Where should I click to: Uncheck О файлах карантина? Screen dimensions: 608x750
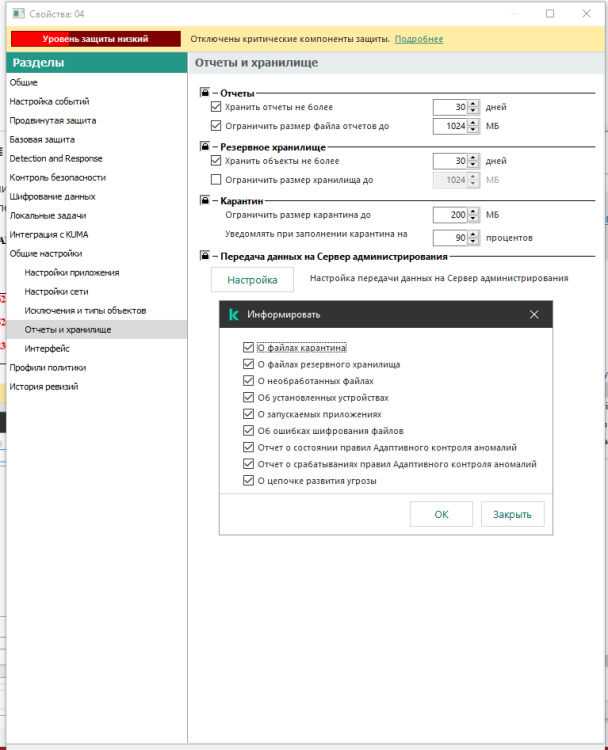point(248,347)
